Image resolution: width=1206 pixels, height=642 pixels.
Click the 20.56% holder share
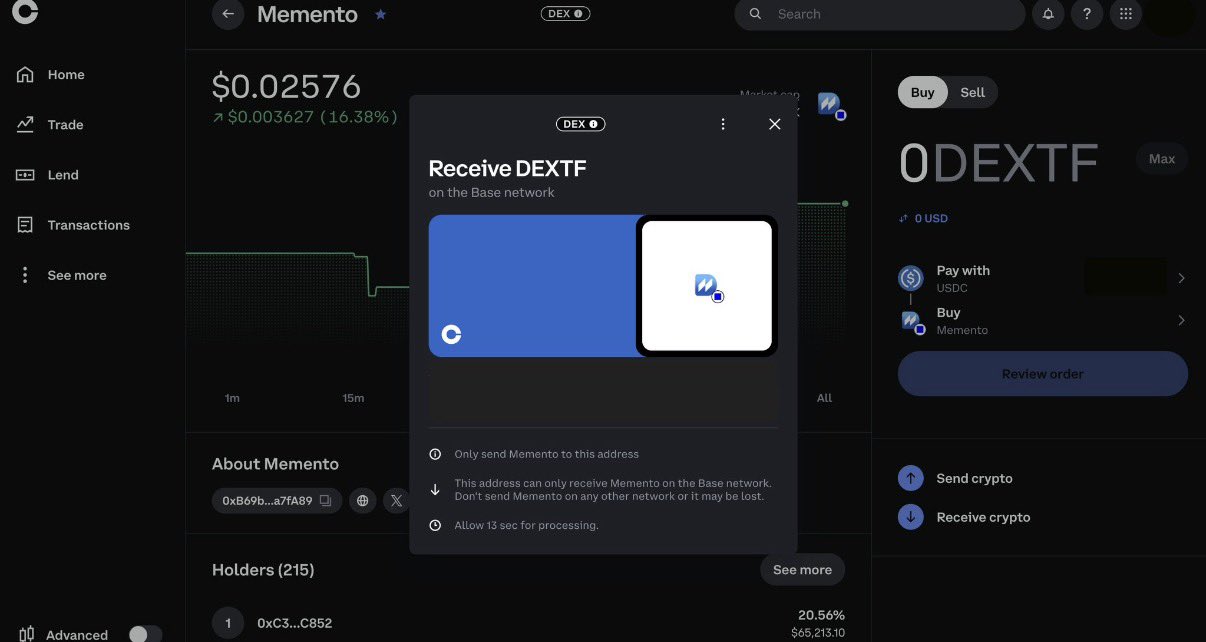click(x=821, y=615)
